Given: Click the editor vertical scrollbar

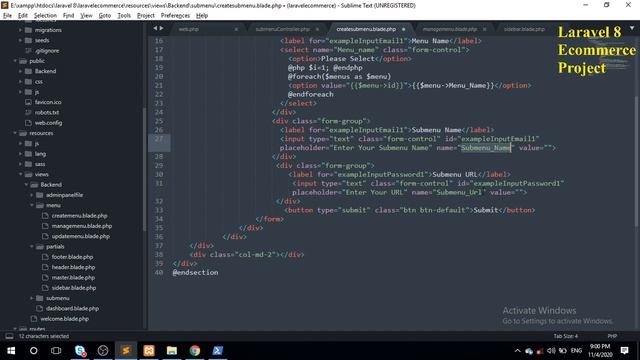Looking at the screenshot, I should pyautogui.click(x=637, y=160).
